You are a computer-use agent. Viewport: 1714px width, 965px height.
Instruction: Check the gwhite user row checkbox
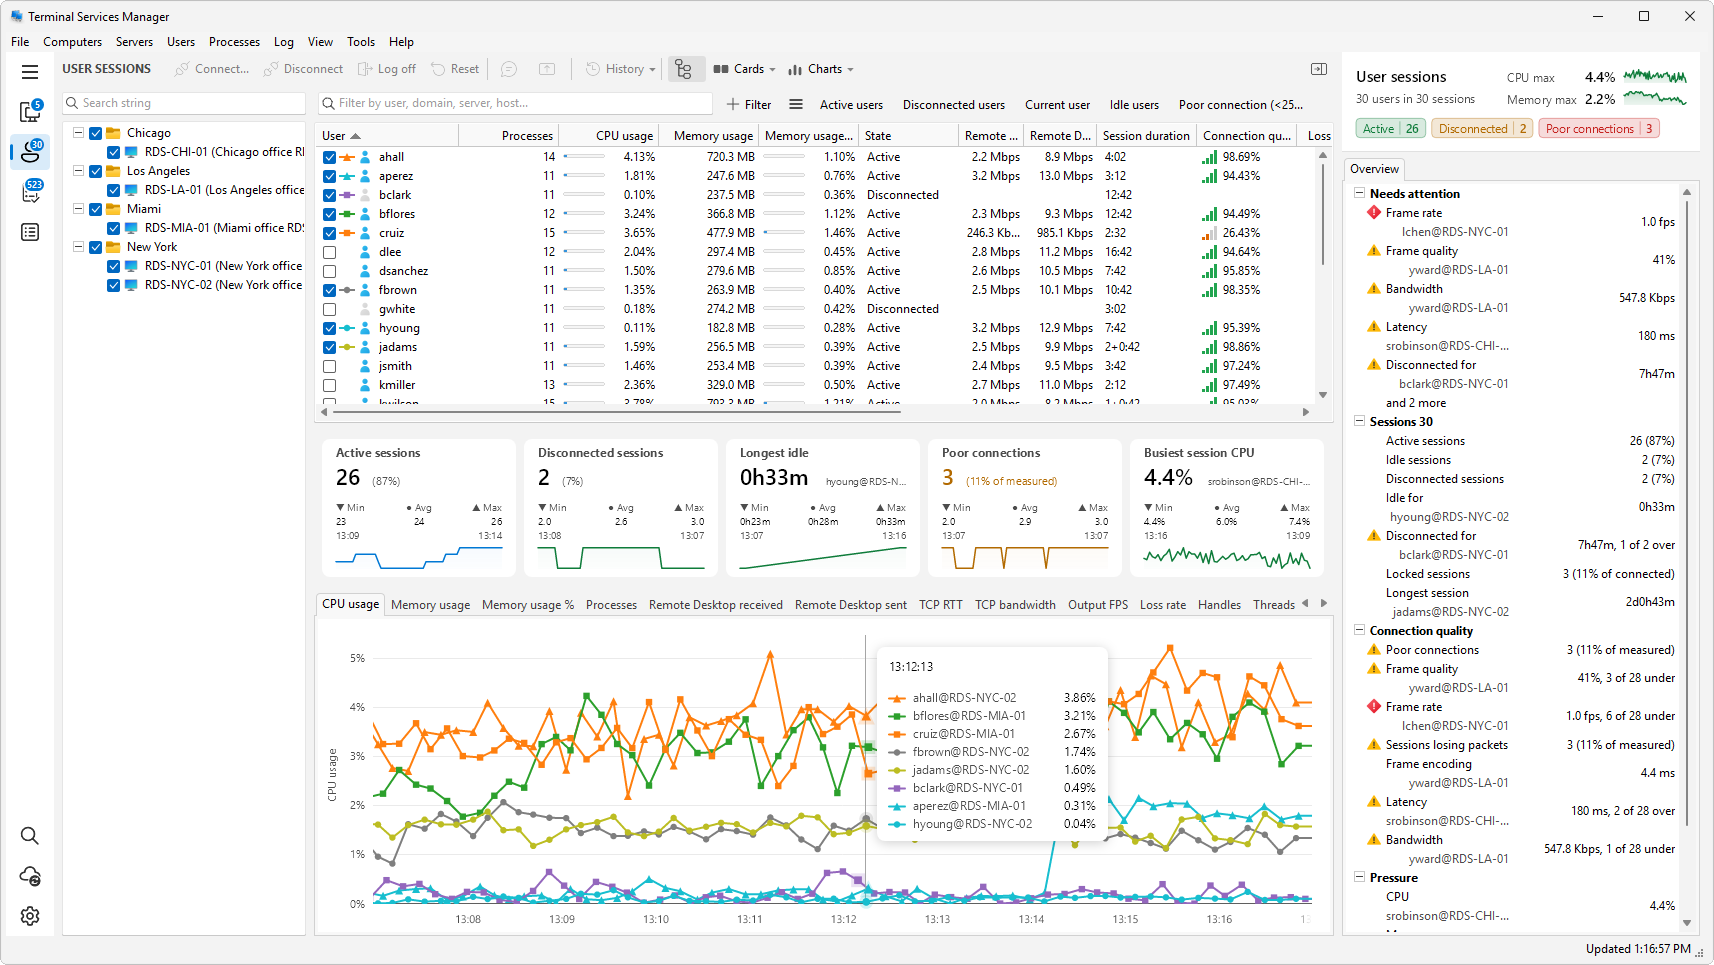(x=329, y=309)
